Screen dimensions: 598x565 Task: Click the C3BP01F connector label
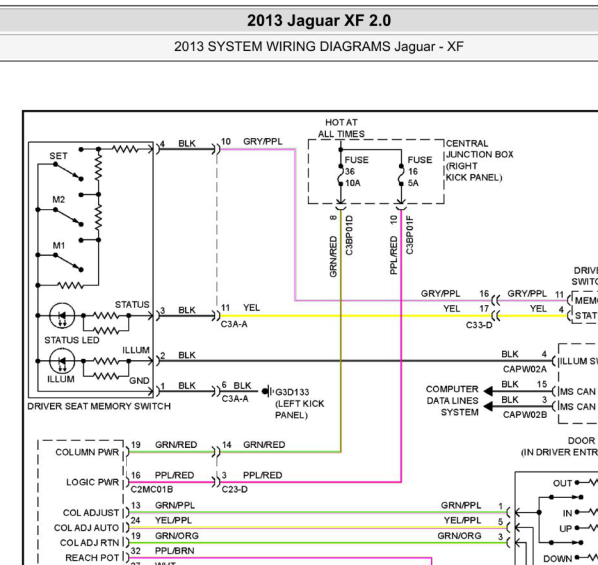[x=409, y=235]
